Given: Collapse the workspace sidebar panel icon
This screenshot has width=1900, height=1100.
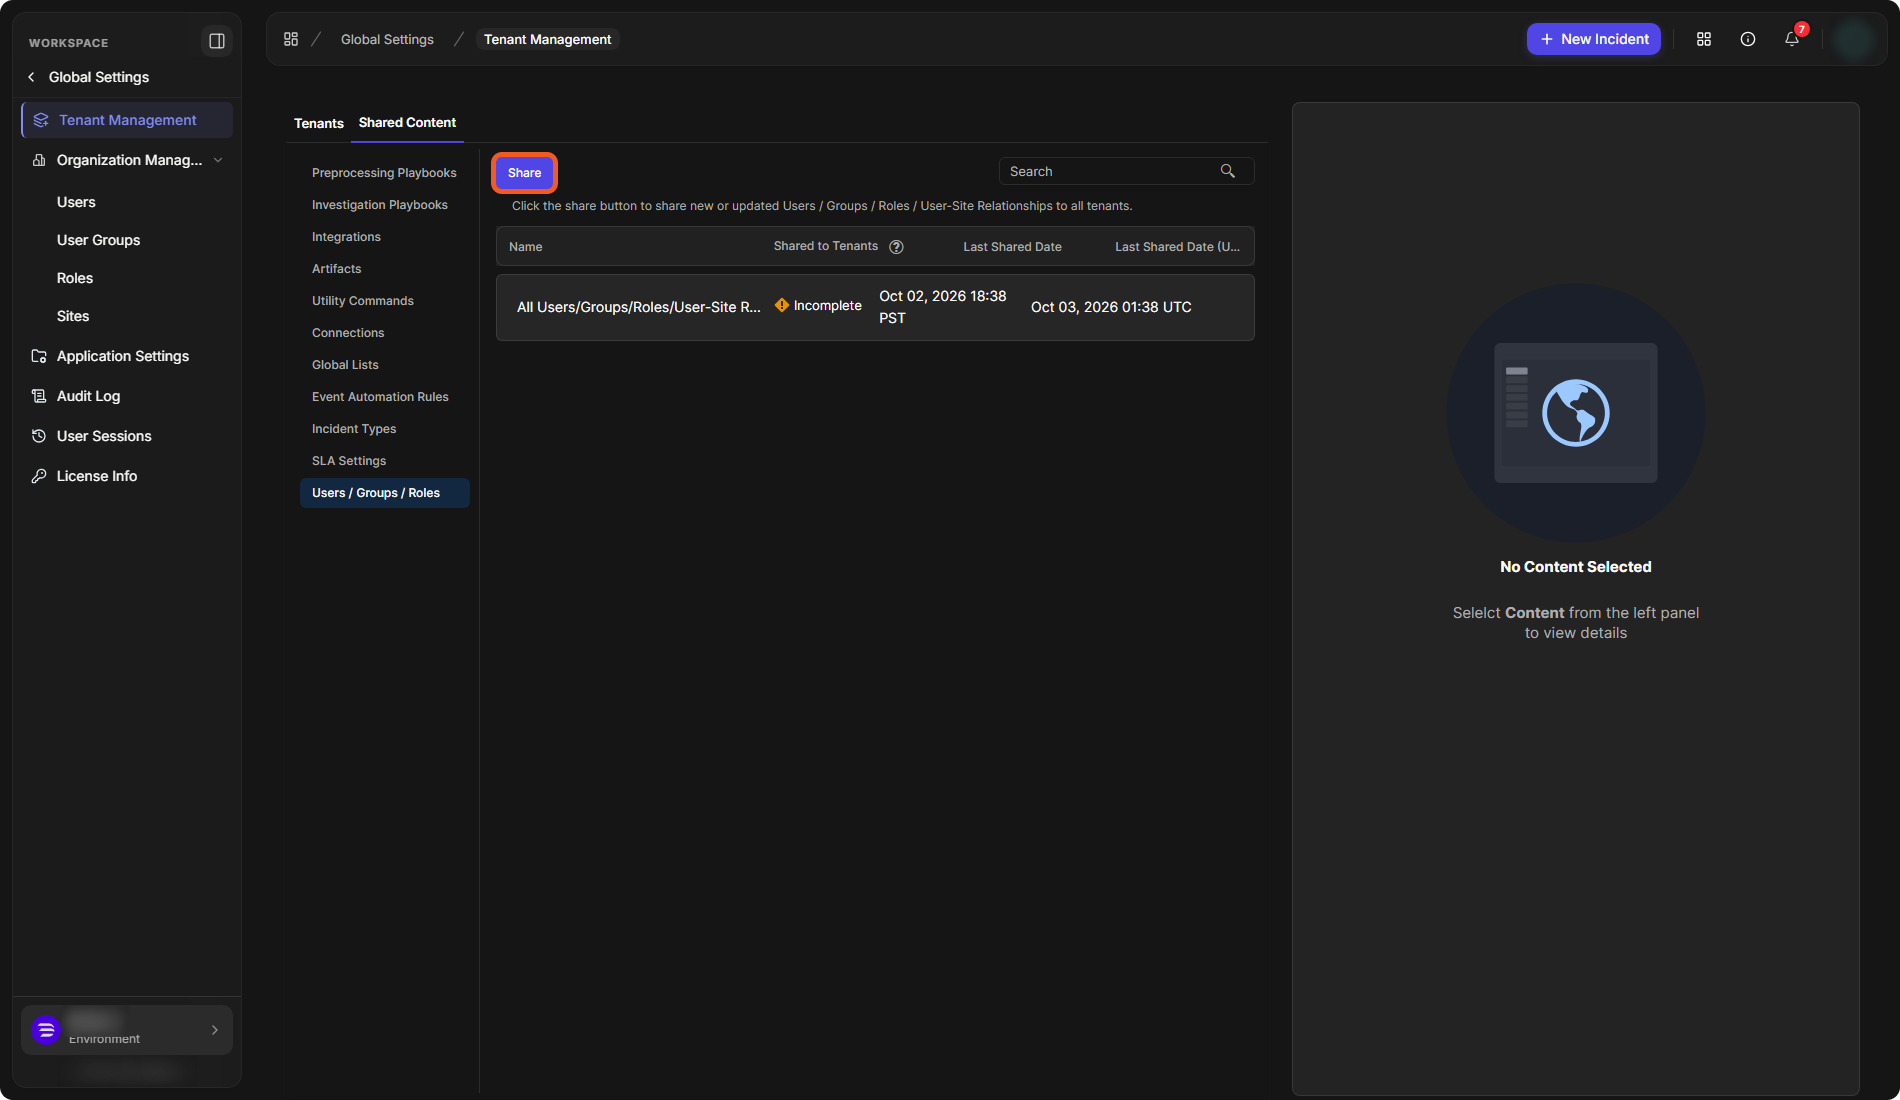Looking at the screenshot, I should click(x=216, y=41).
